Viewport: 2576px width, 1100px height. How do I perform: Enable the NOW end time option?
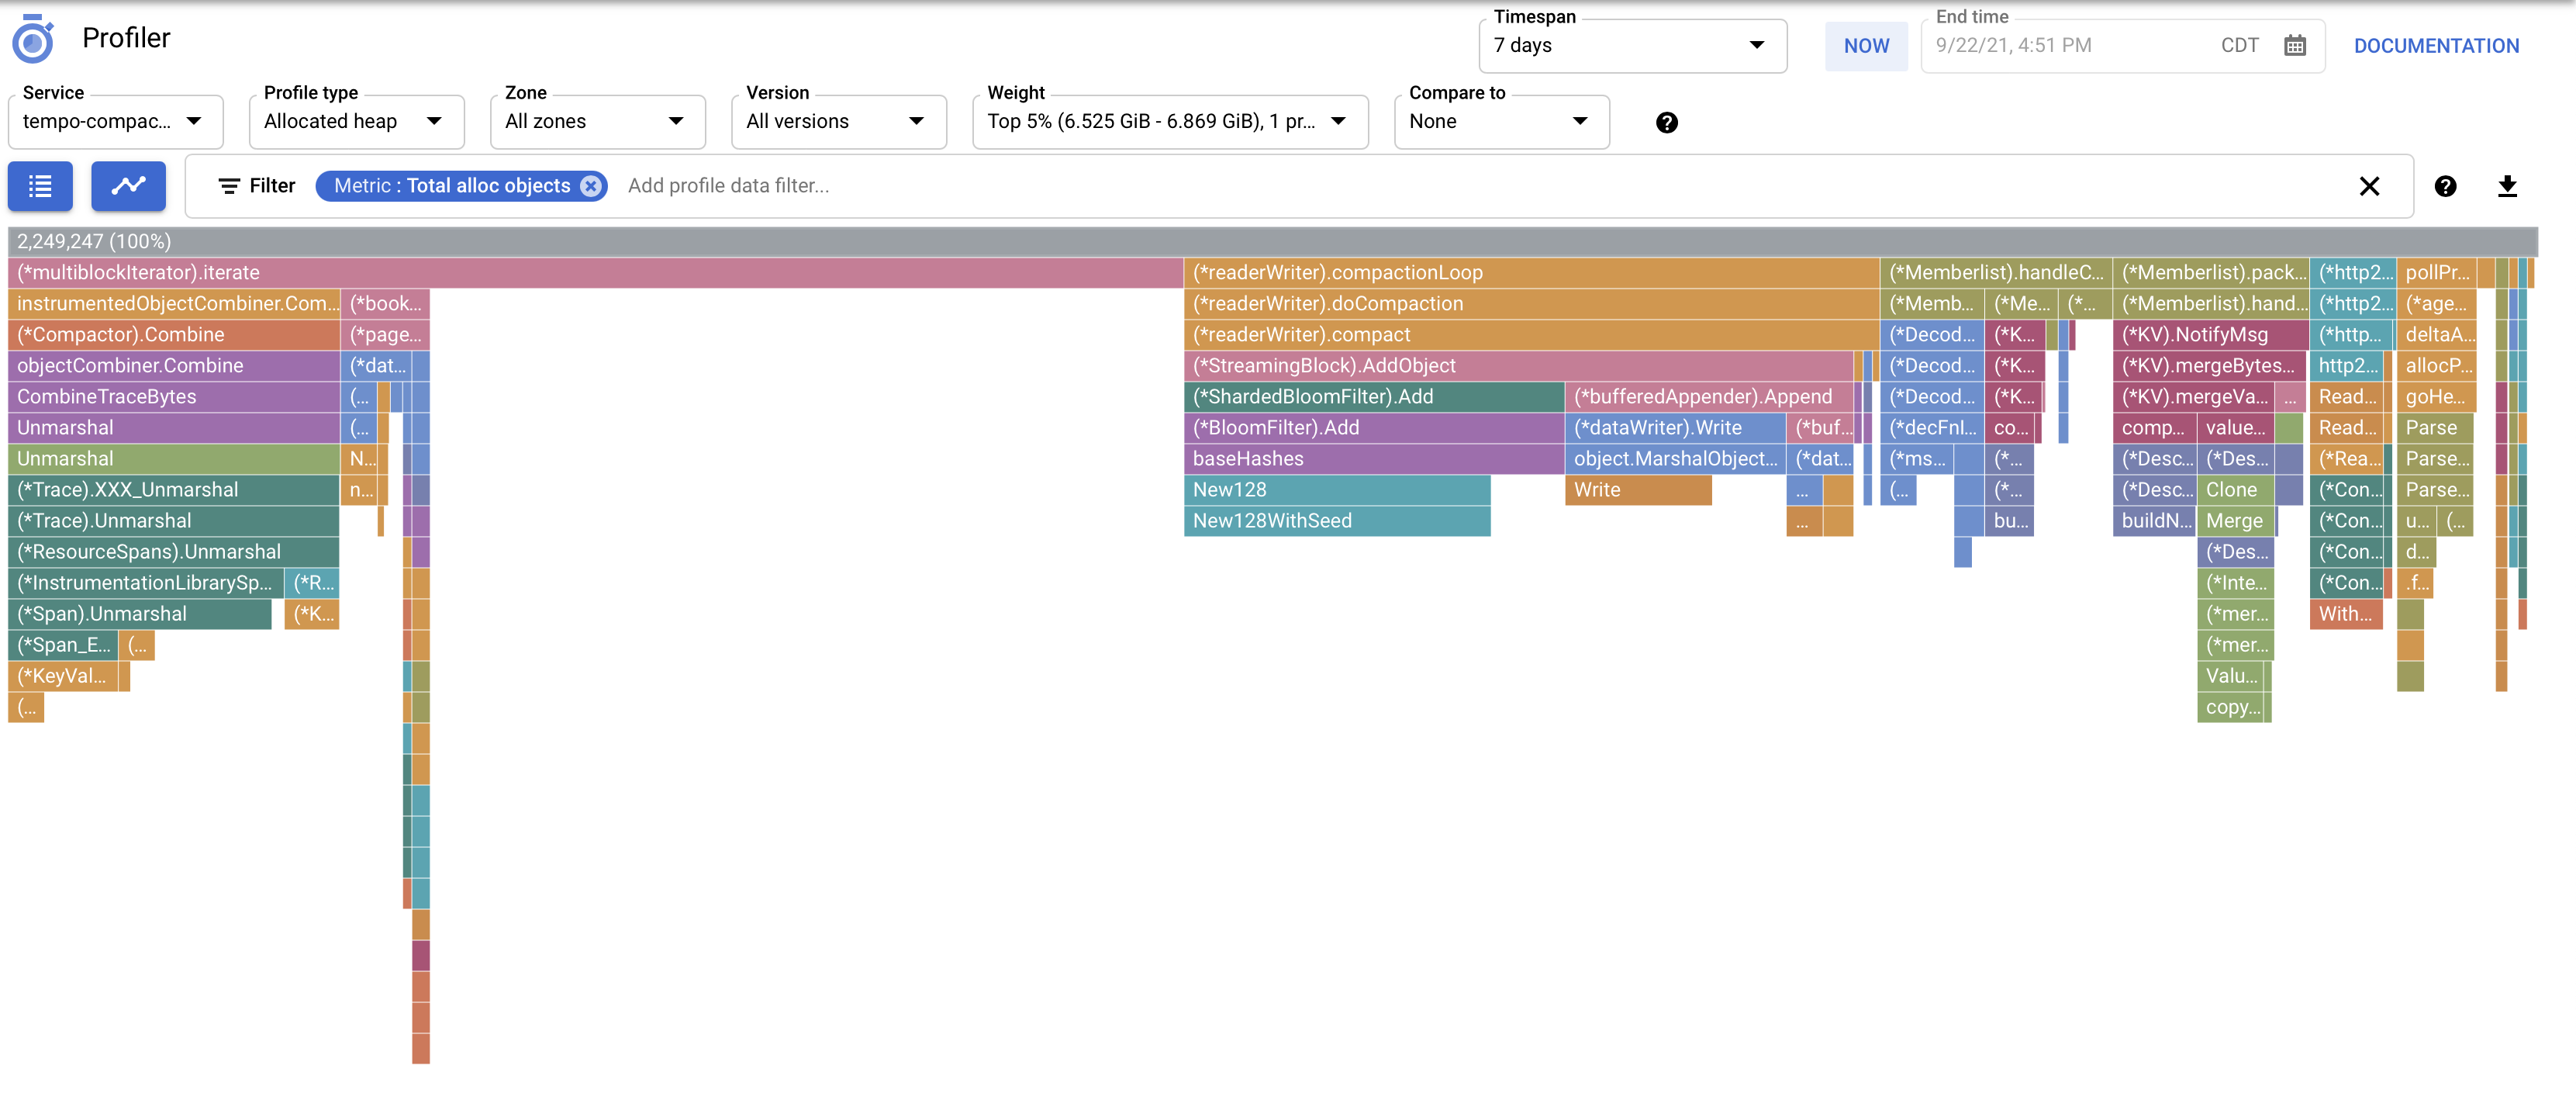(x=1866, y=45)
